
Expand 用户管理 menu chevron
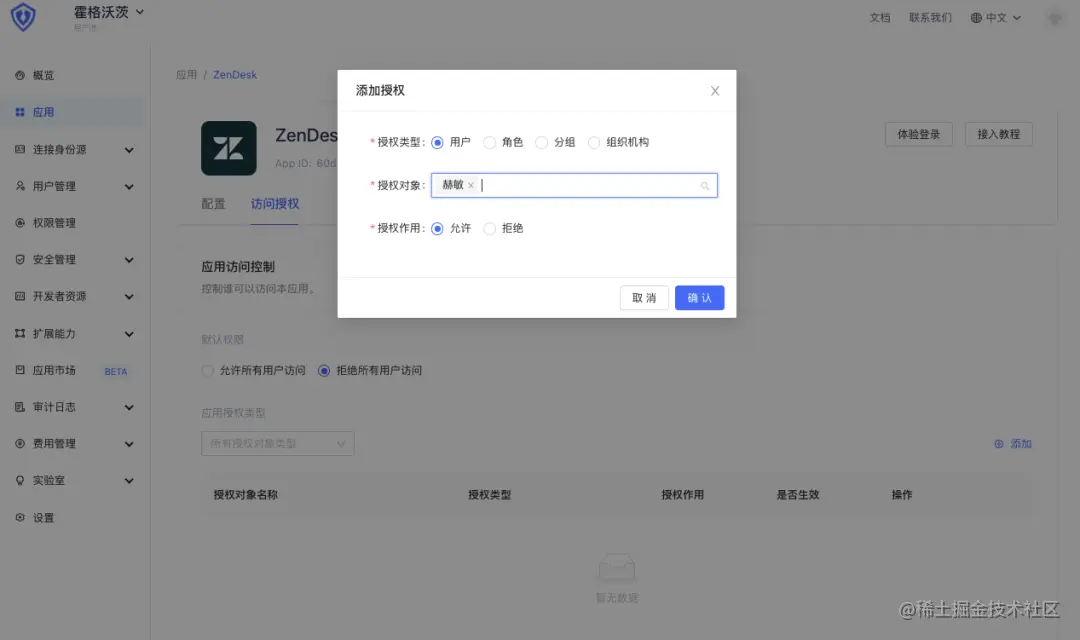(129, 187)
